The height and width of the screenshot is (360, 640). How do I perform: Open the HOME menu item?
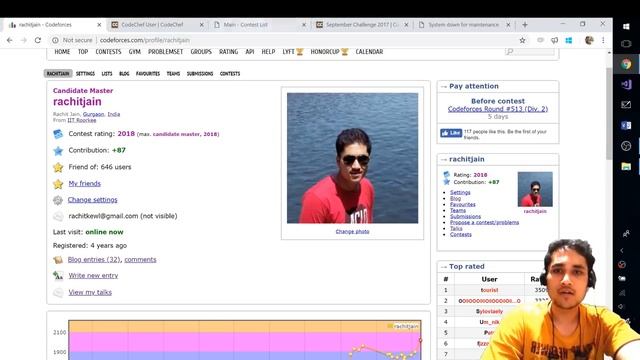tap(62, 52)
